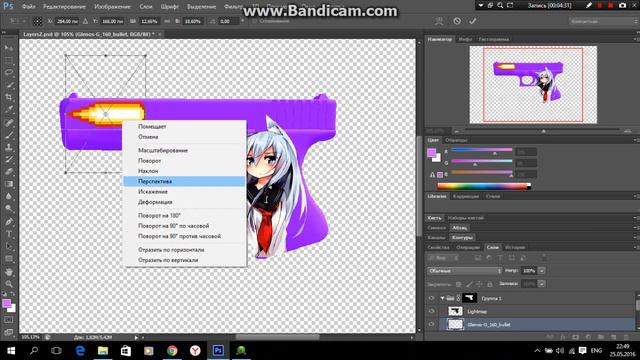The width and height of the screenshot is (640, 360).
Task: Click the X position input field
Action: pyautogui.click(x=67, y=21)
